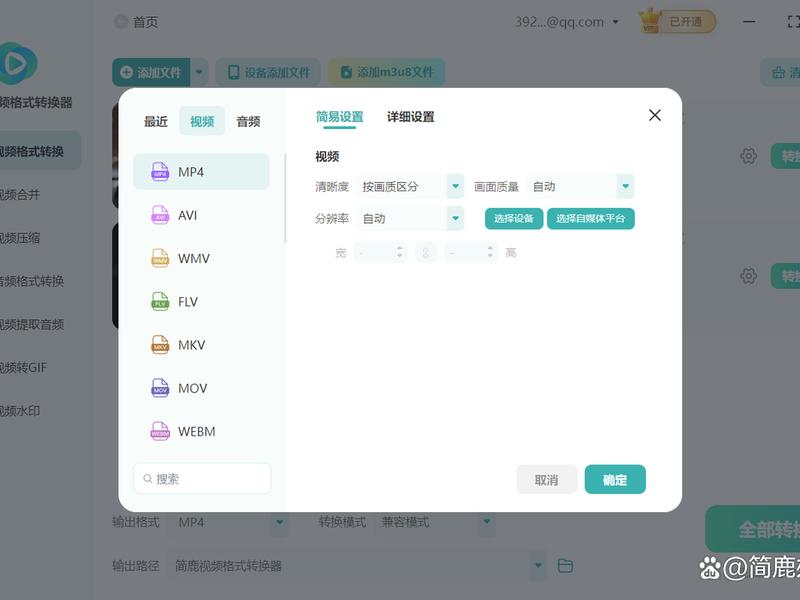Image resolution: width=800 pixels, height=600 pixels.
Task: Open settings gear for first video
Action: coord(748,156)
